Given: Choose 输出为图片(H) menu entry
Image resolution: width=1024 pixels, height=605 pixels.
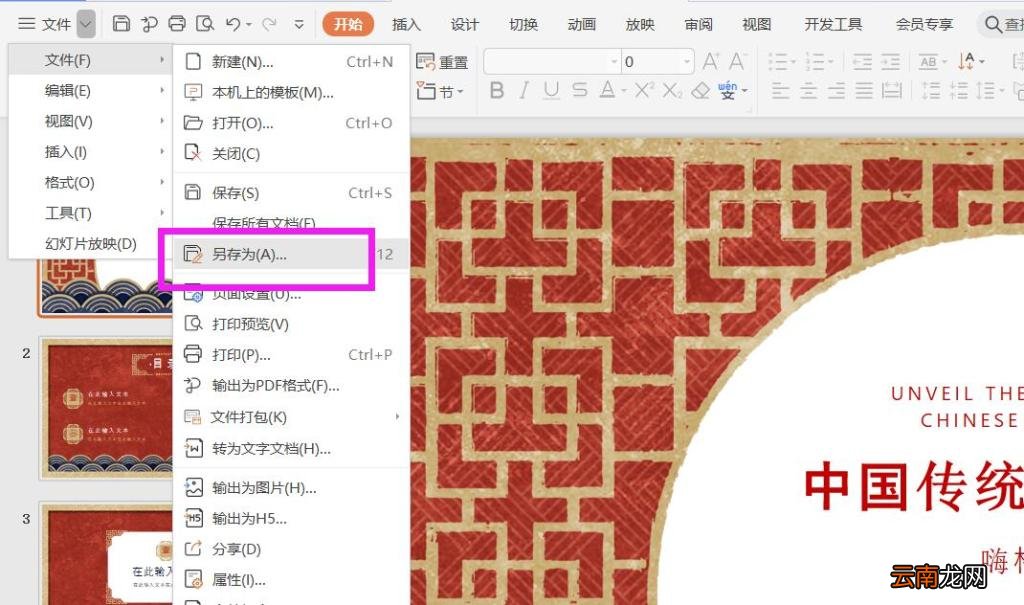Looking at the screenshot, I should click(291, 487).
